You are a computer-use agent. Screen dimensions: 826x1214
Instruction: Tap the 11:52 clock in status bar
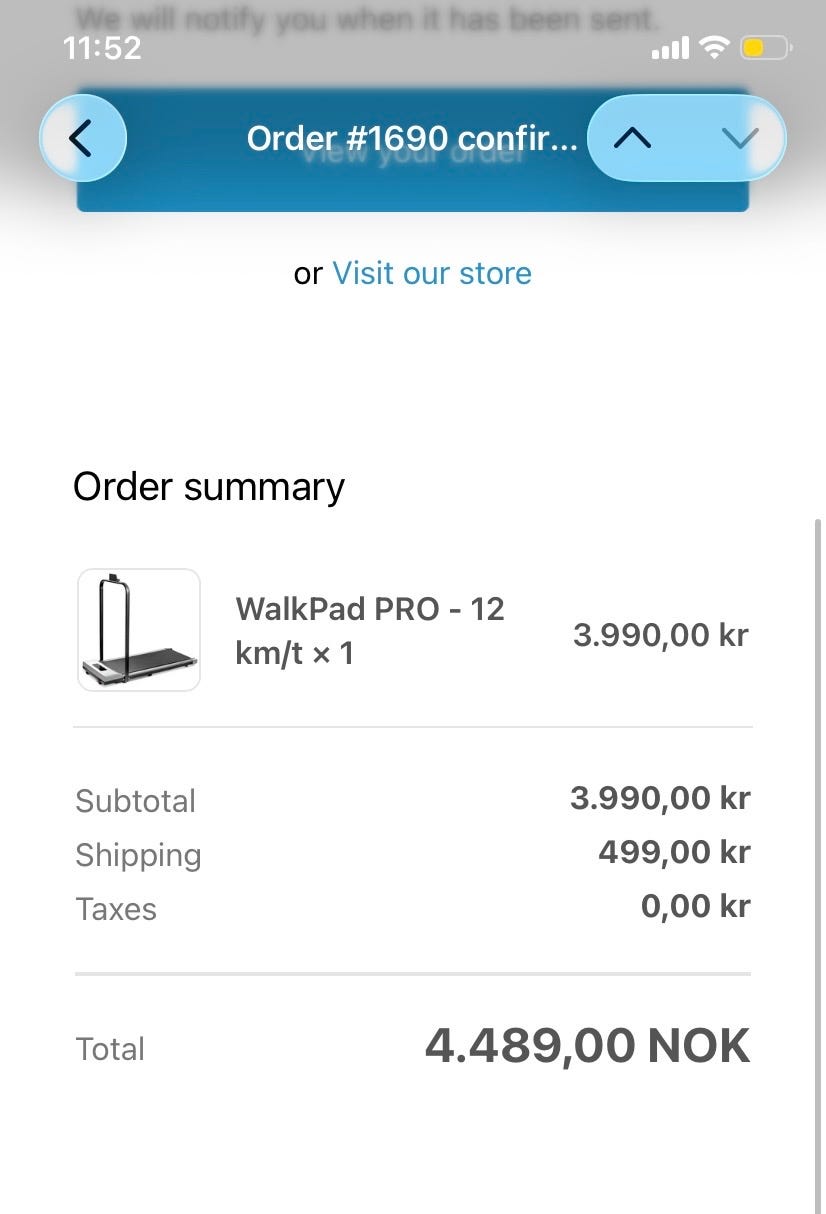tap(102, 48)
